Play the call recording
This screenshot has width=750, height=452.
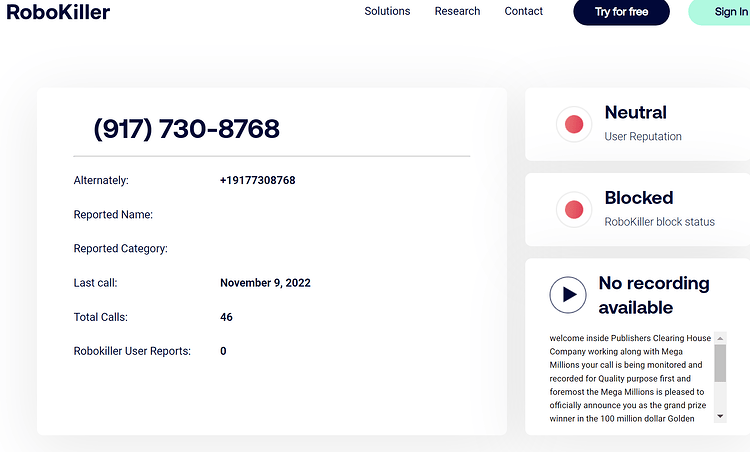pyautogui.click(x=568, y=295)
